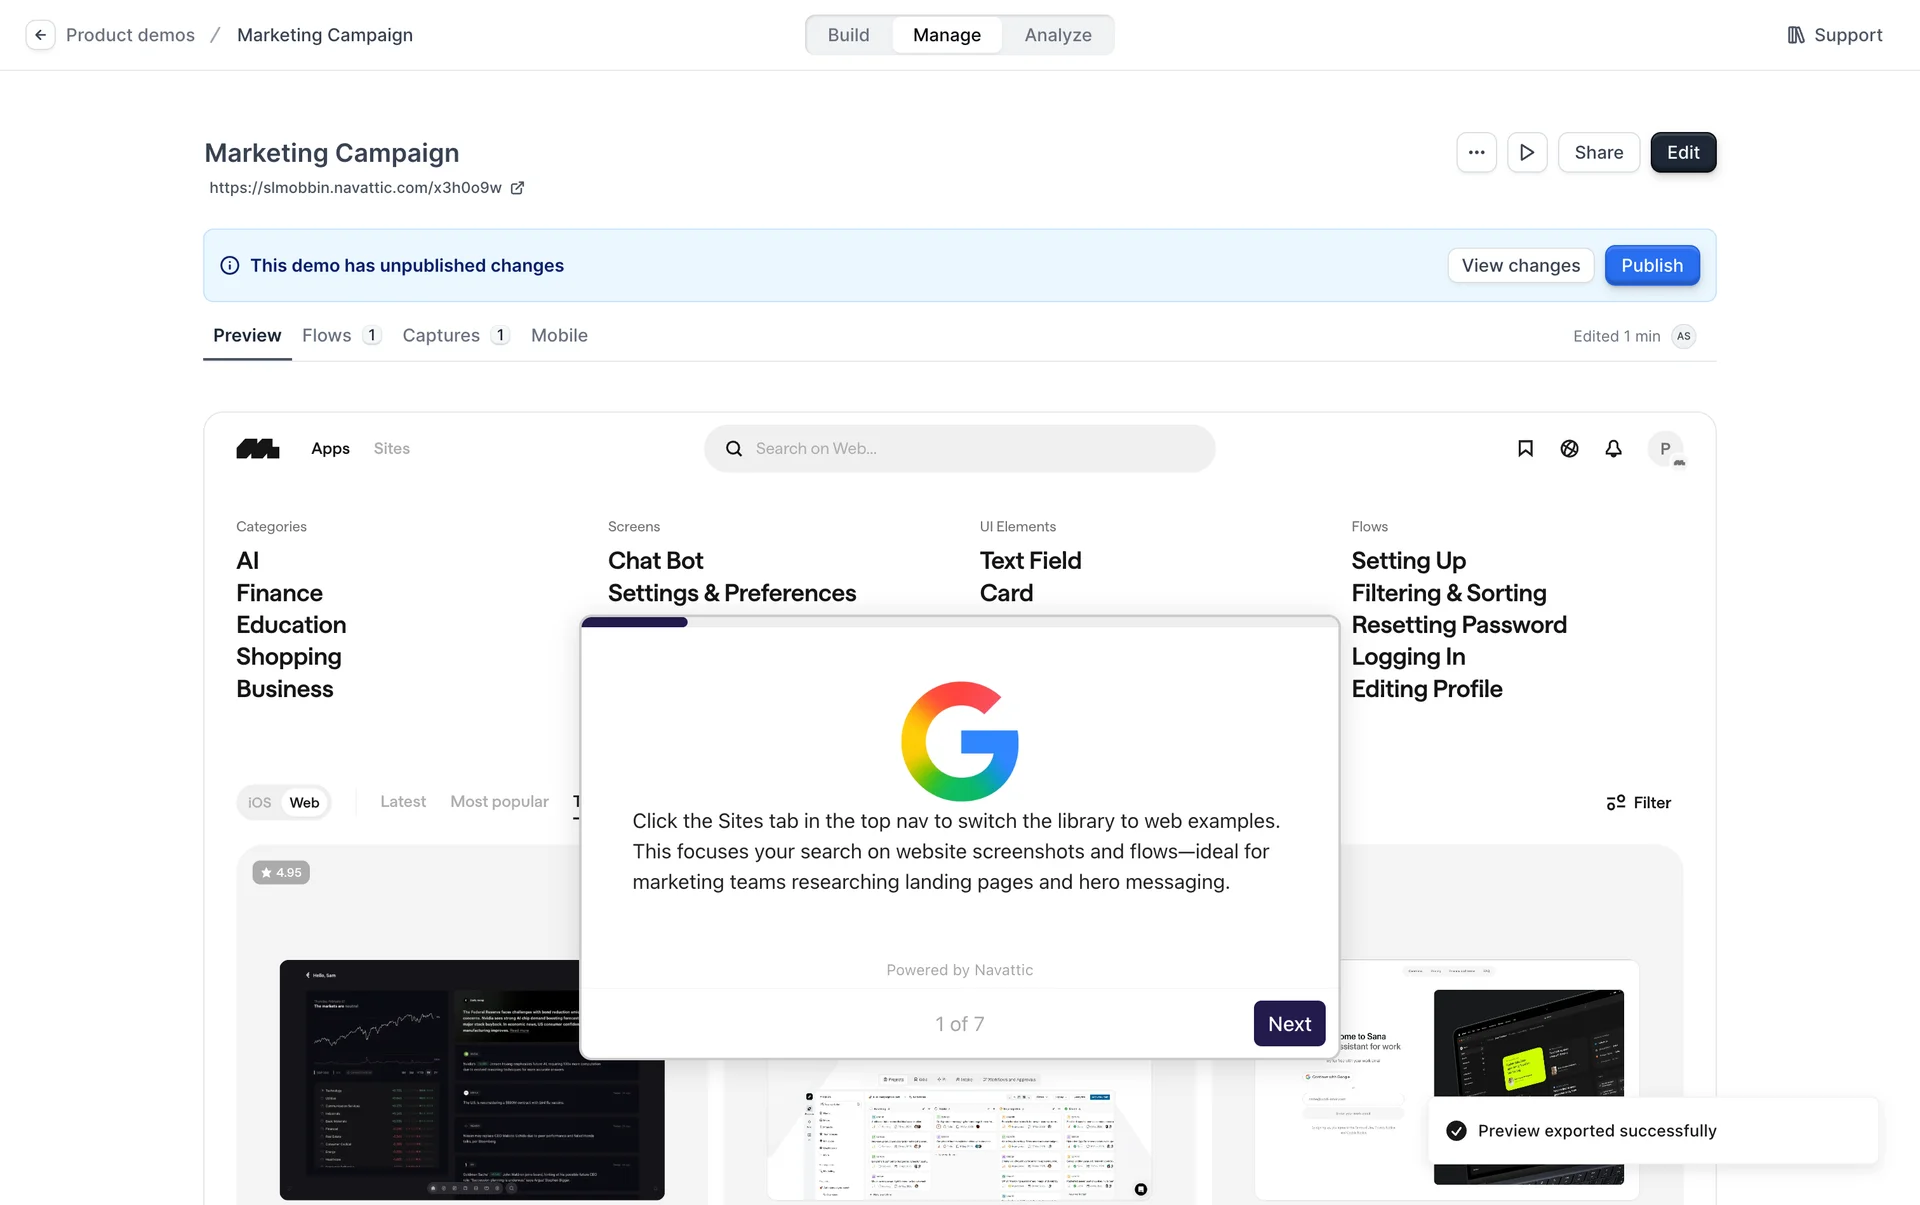The width and height of the screenshot is (1920, 1205).
Task: Select the Web platform toggle
Action: click(304, 802)
